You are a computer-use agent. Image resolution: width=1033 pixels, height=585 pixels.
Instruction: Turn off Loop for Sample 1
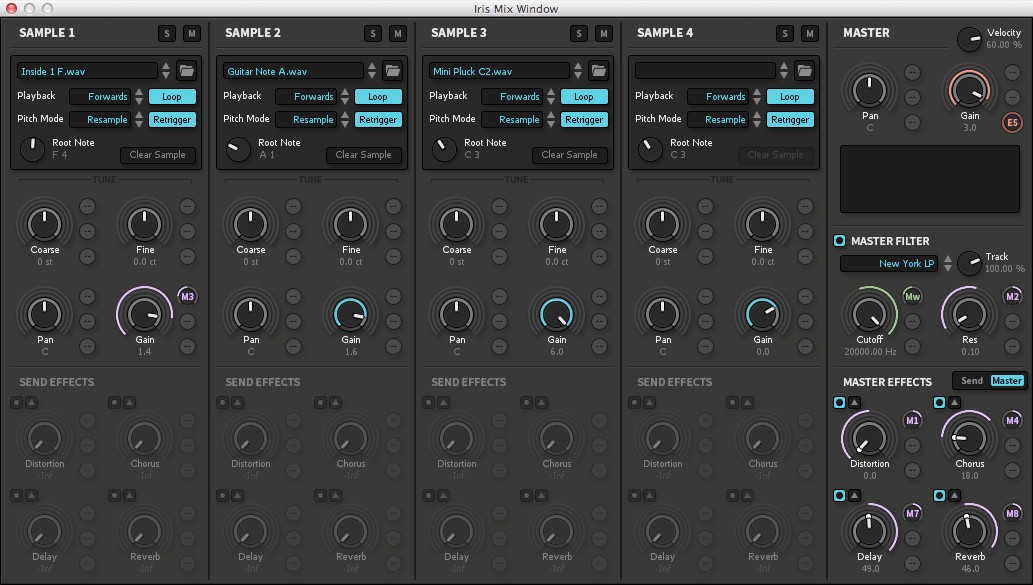pyautogui.click(x=172, y=97)
